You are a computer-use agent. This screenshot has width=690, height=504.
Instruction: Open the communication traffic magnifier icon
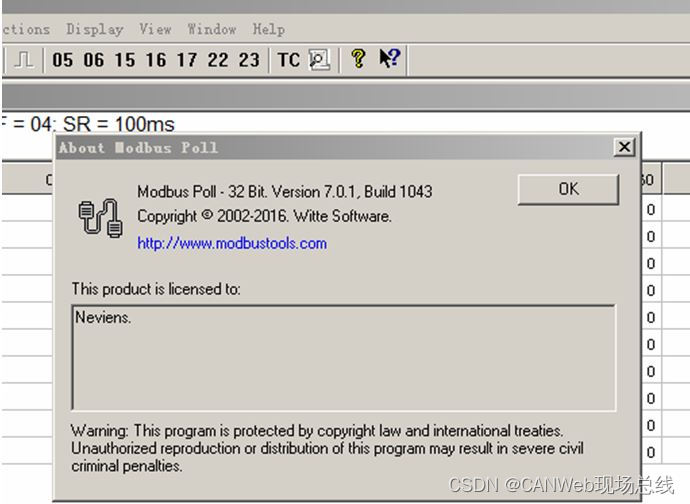[x=319, y=59]
